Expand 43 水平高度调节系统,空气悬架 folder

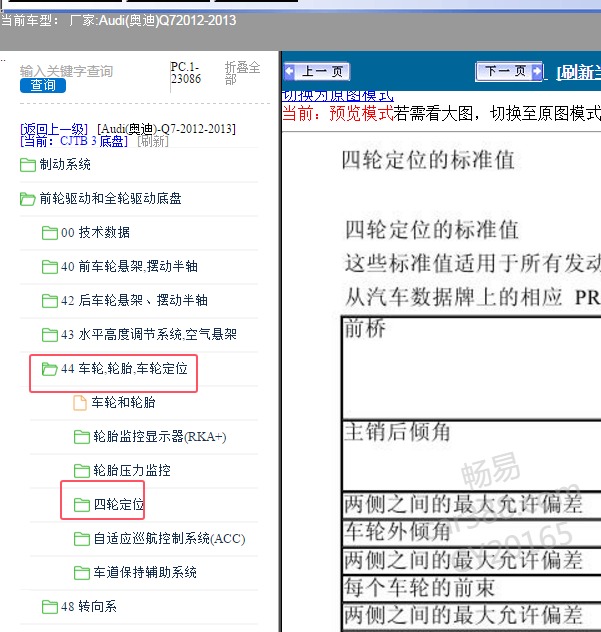pyautogui.click(x=149, y=335)
